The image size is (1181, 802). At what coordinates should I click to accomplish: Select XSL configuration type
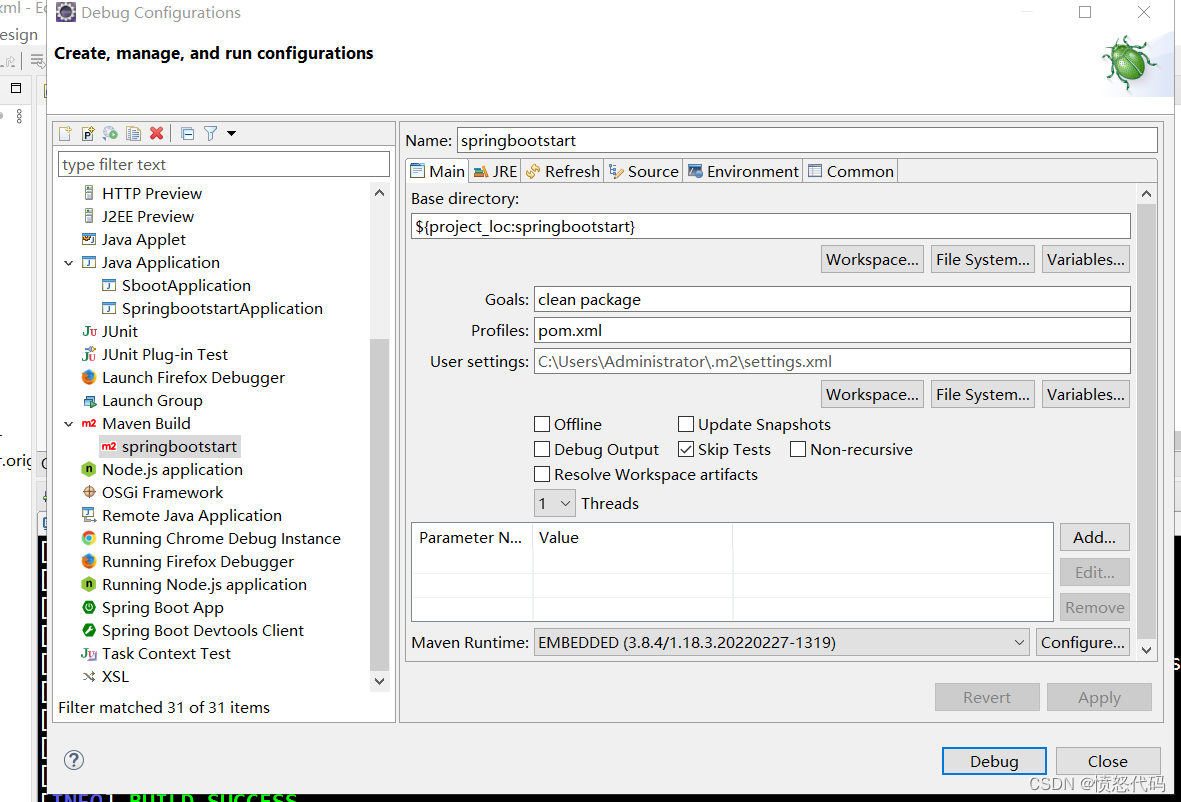point(115,676)
